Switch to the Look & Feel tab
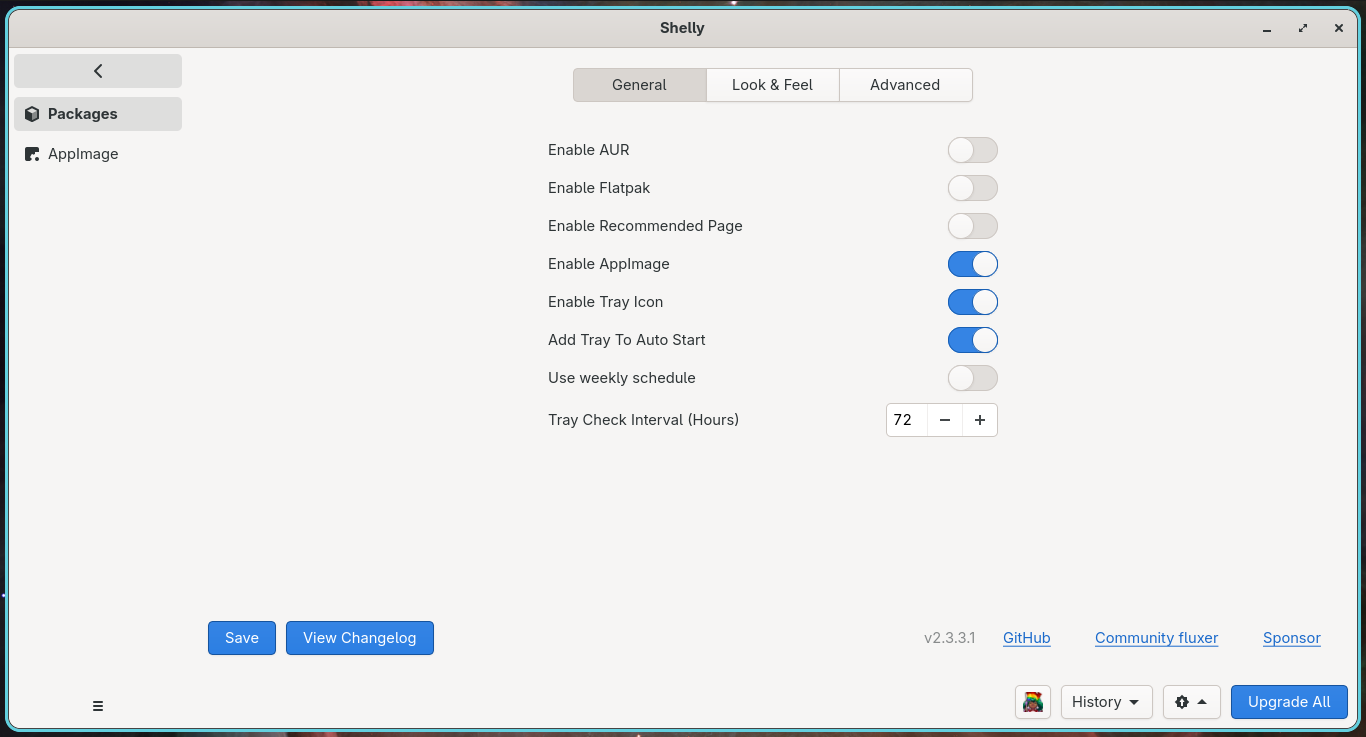This screenshot has height=737, width=1366. point(772,85)
